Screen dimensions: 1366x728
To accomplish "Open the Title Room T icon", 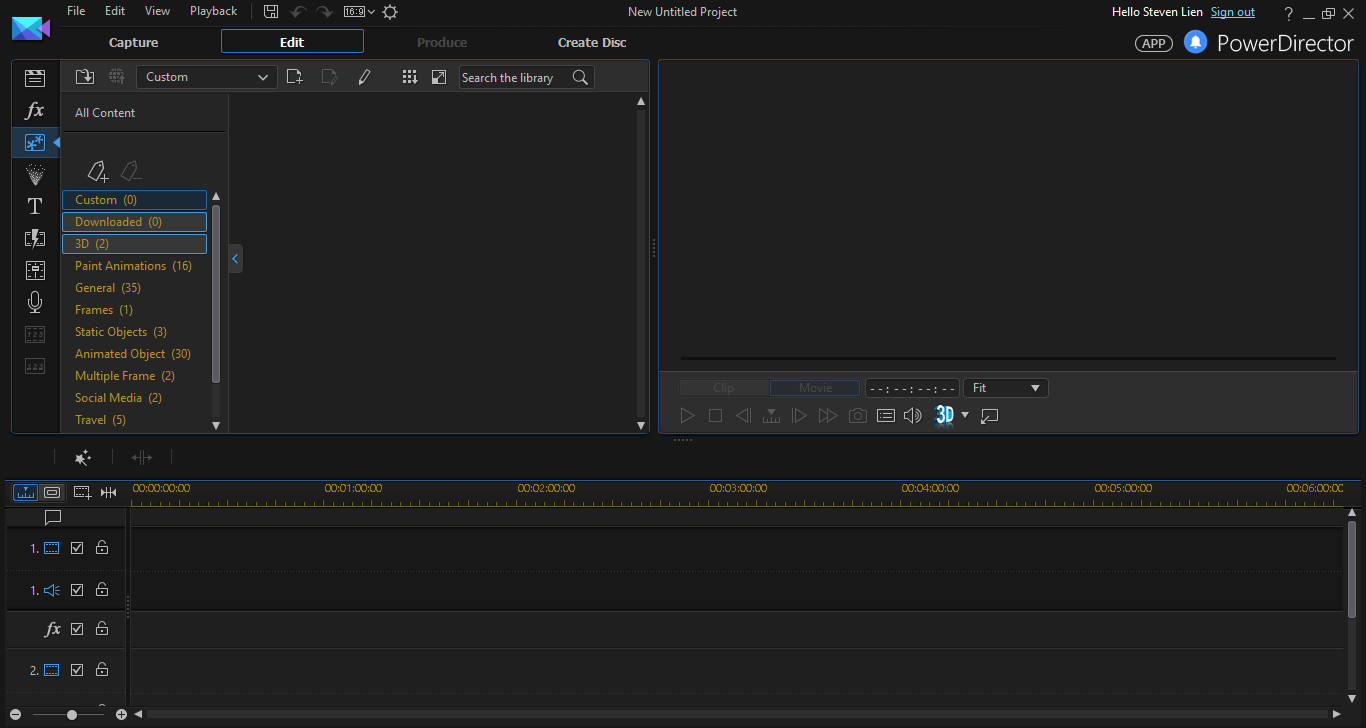I will pos(35,206).
